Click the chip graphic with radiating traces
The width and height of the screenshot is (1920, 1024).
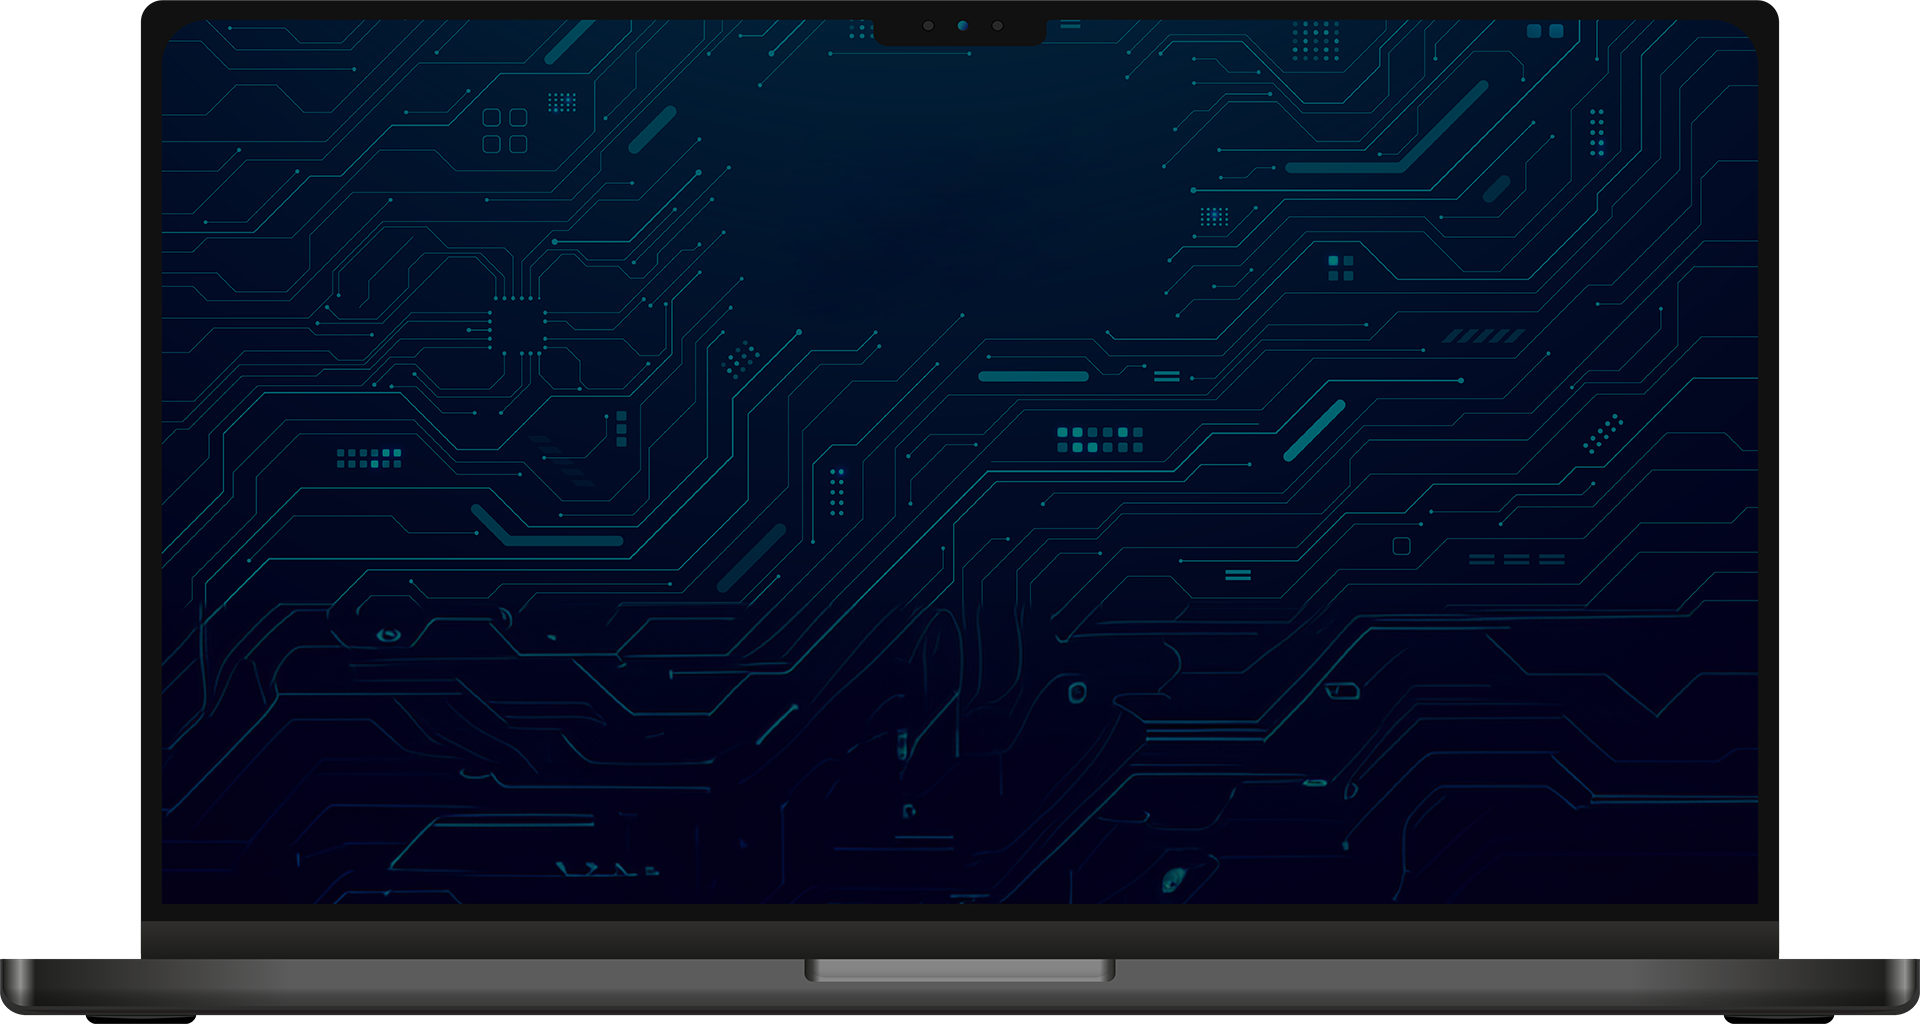[x=515, y=325]
